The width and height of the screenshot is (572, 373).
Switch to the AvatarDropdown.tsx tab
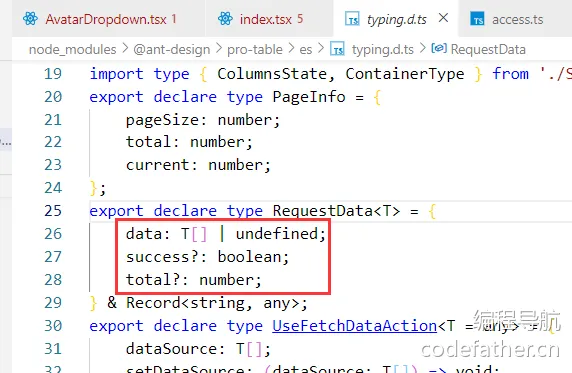point(109,19)
